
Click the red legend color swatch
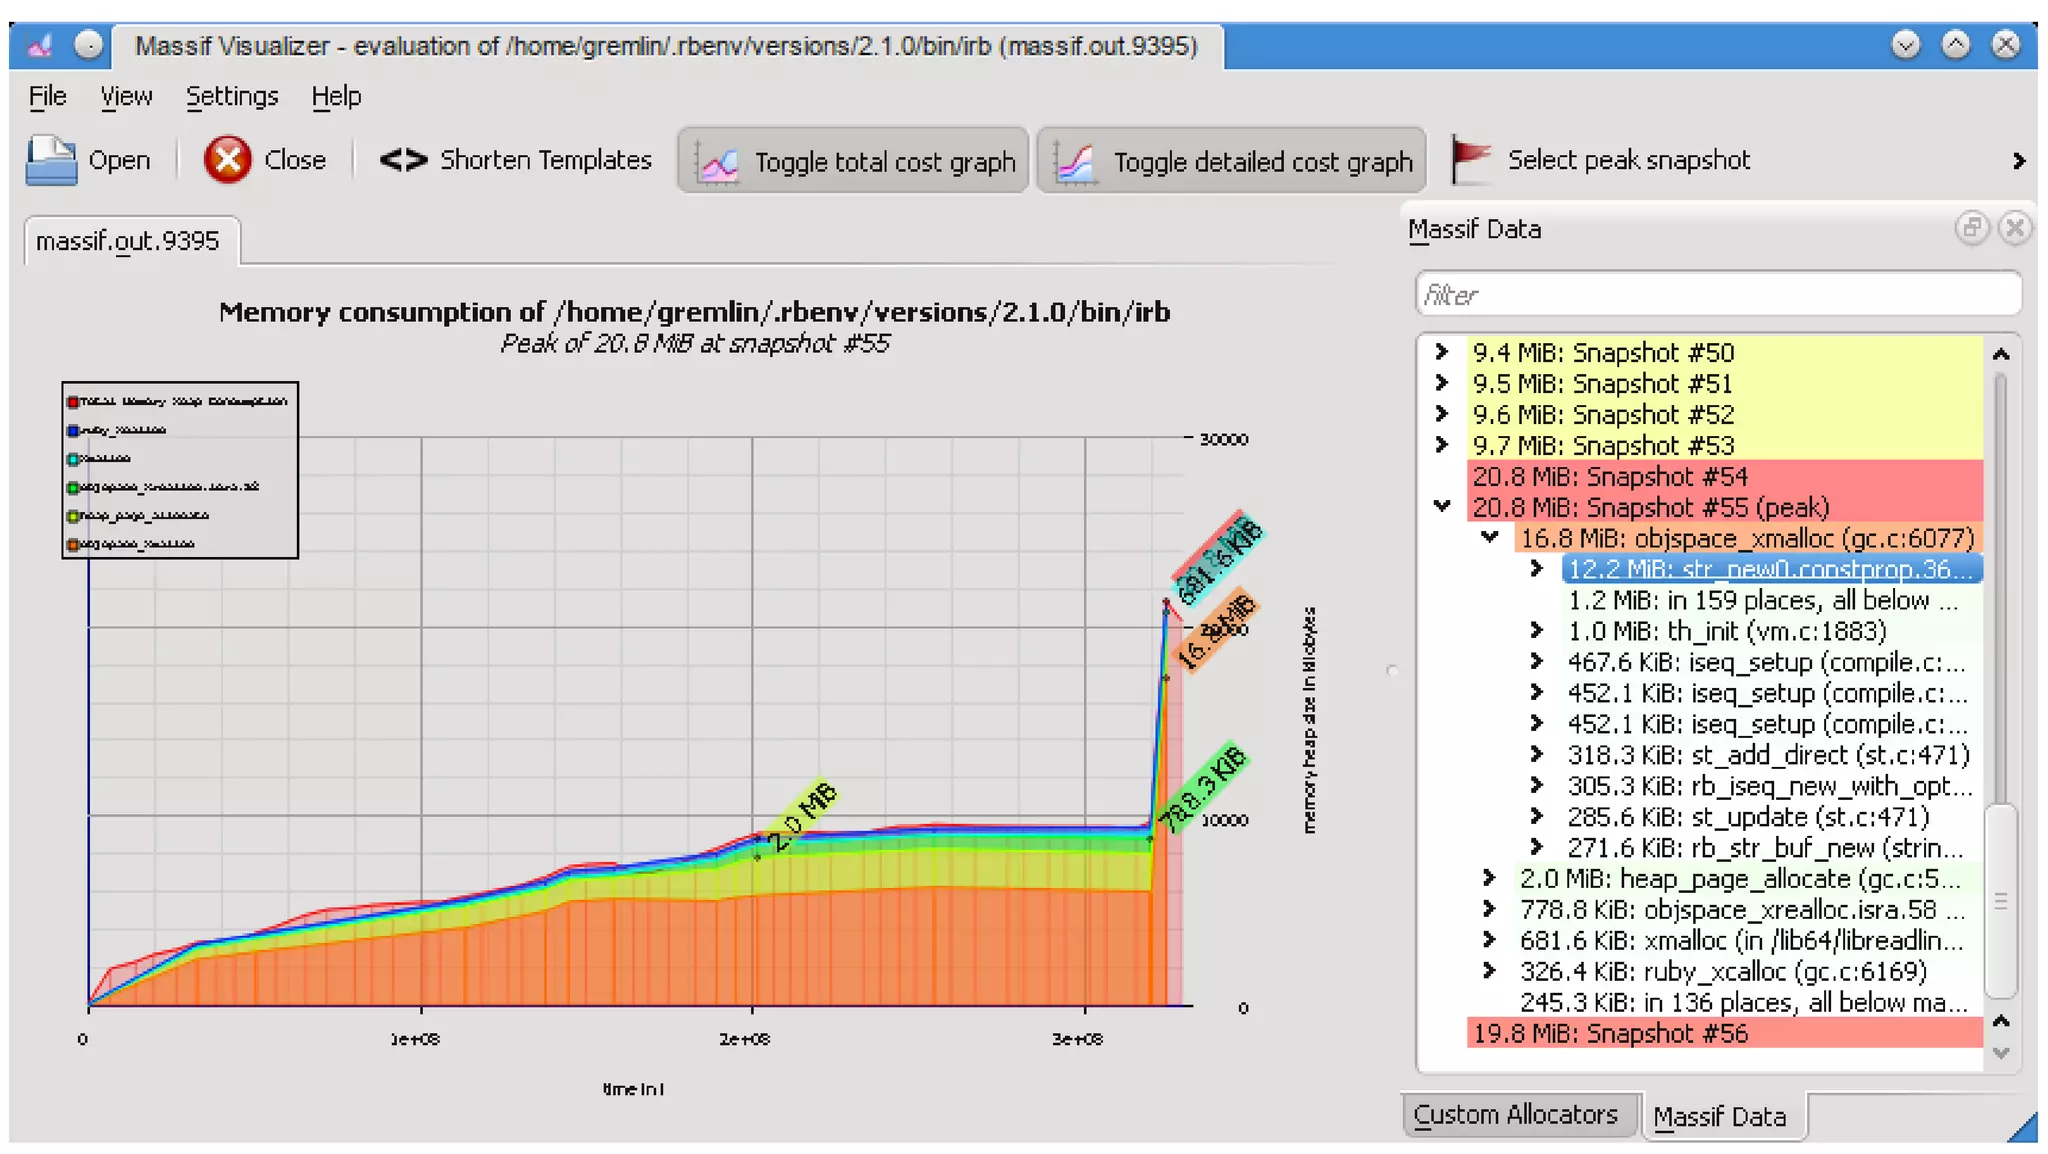tap(73, 402)
